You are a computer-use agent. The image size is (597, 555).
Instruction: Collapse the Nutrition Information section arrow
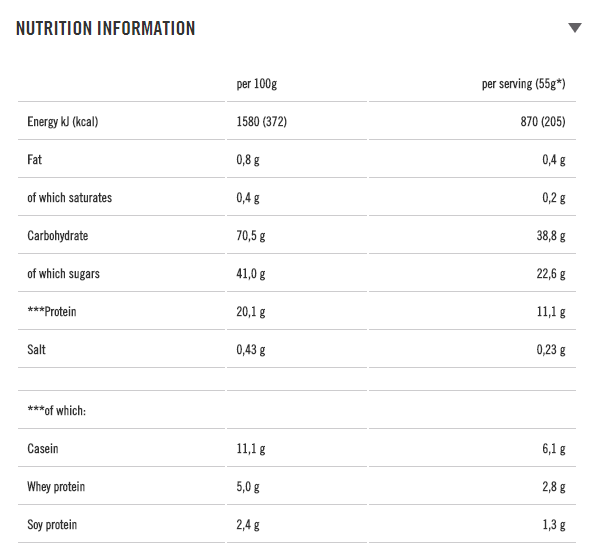pyautogui.click(x=575, y=28)
